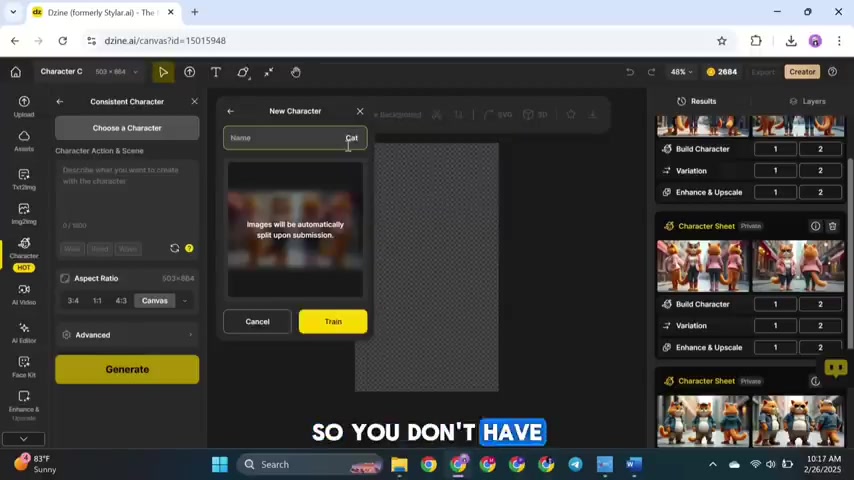Close the Consistent Character panel
Screen dimensions: 854x480
(x=194, y=101)
